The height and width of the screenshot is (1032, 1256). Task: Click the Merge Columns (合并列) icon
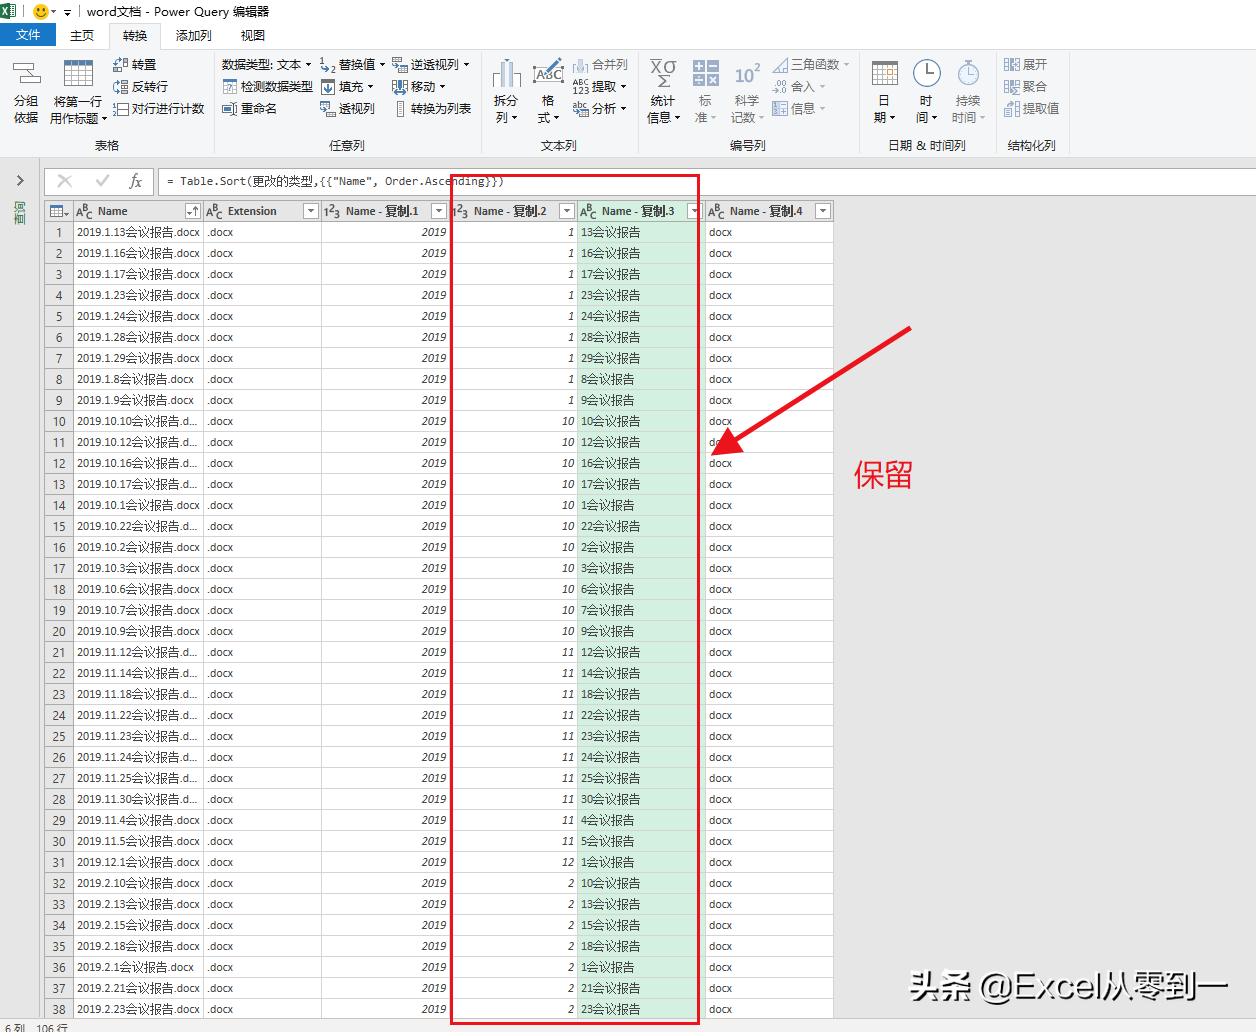click(x=580, y=64)
